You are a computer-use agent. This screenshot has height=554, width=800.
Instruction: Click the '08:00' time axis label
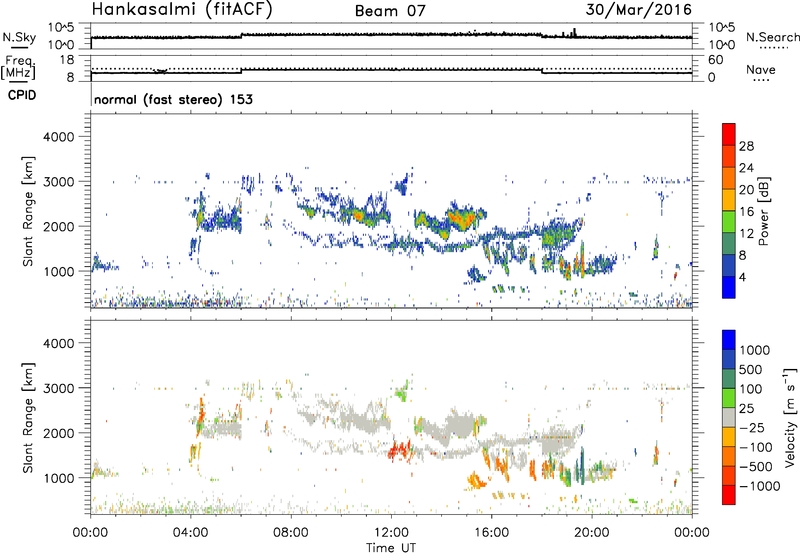click(x=291, y=533)
